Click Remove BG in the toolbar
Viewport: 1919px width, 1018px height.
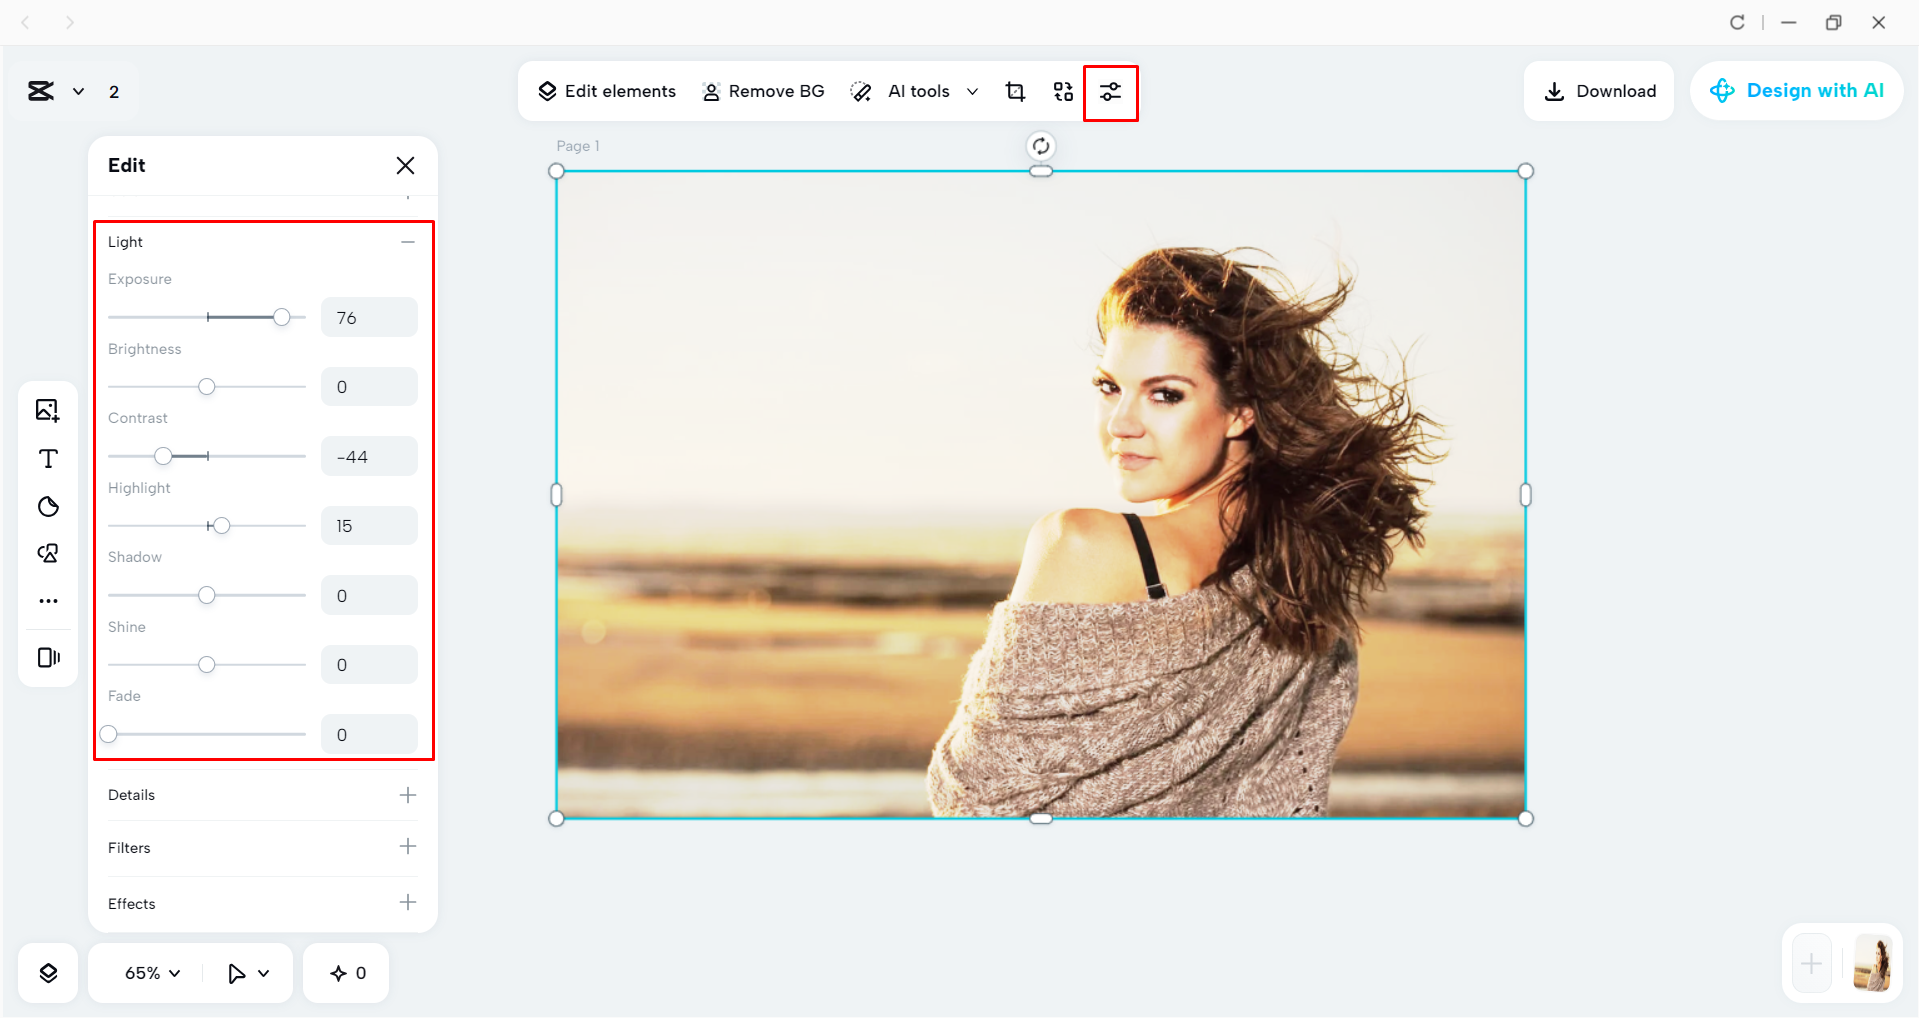[x=763, y=91]
